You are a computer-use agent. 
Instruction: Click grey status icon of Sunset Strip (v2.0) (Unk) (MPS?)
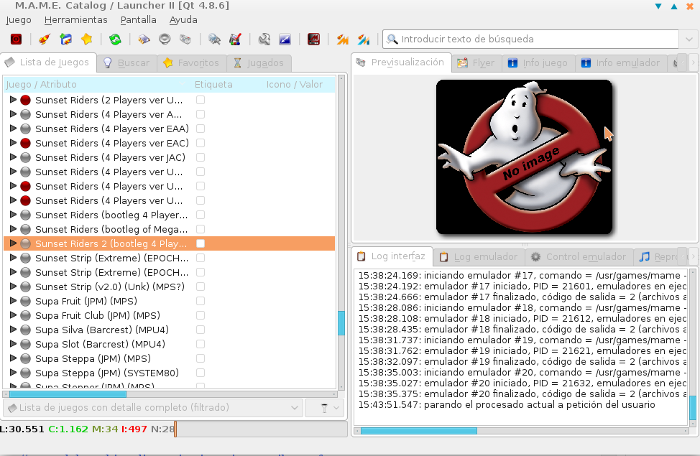[x=25, y=287]
